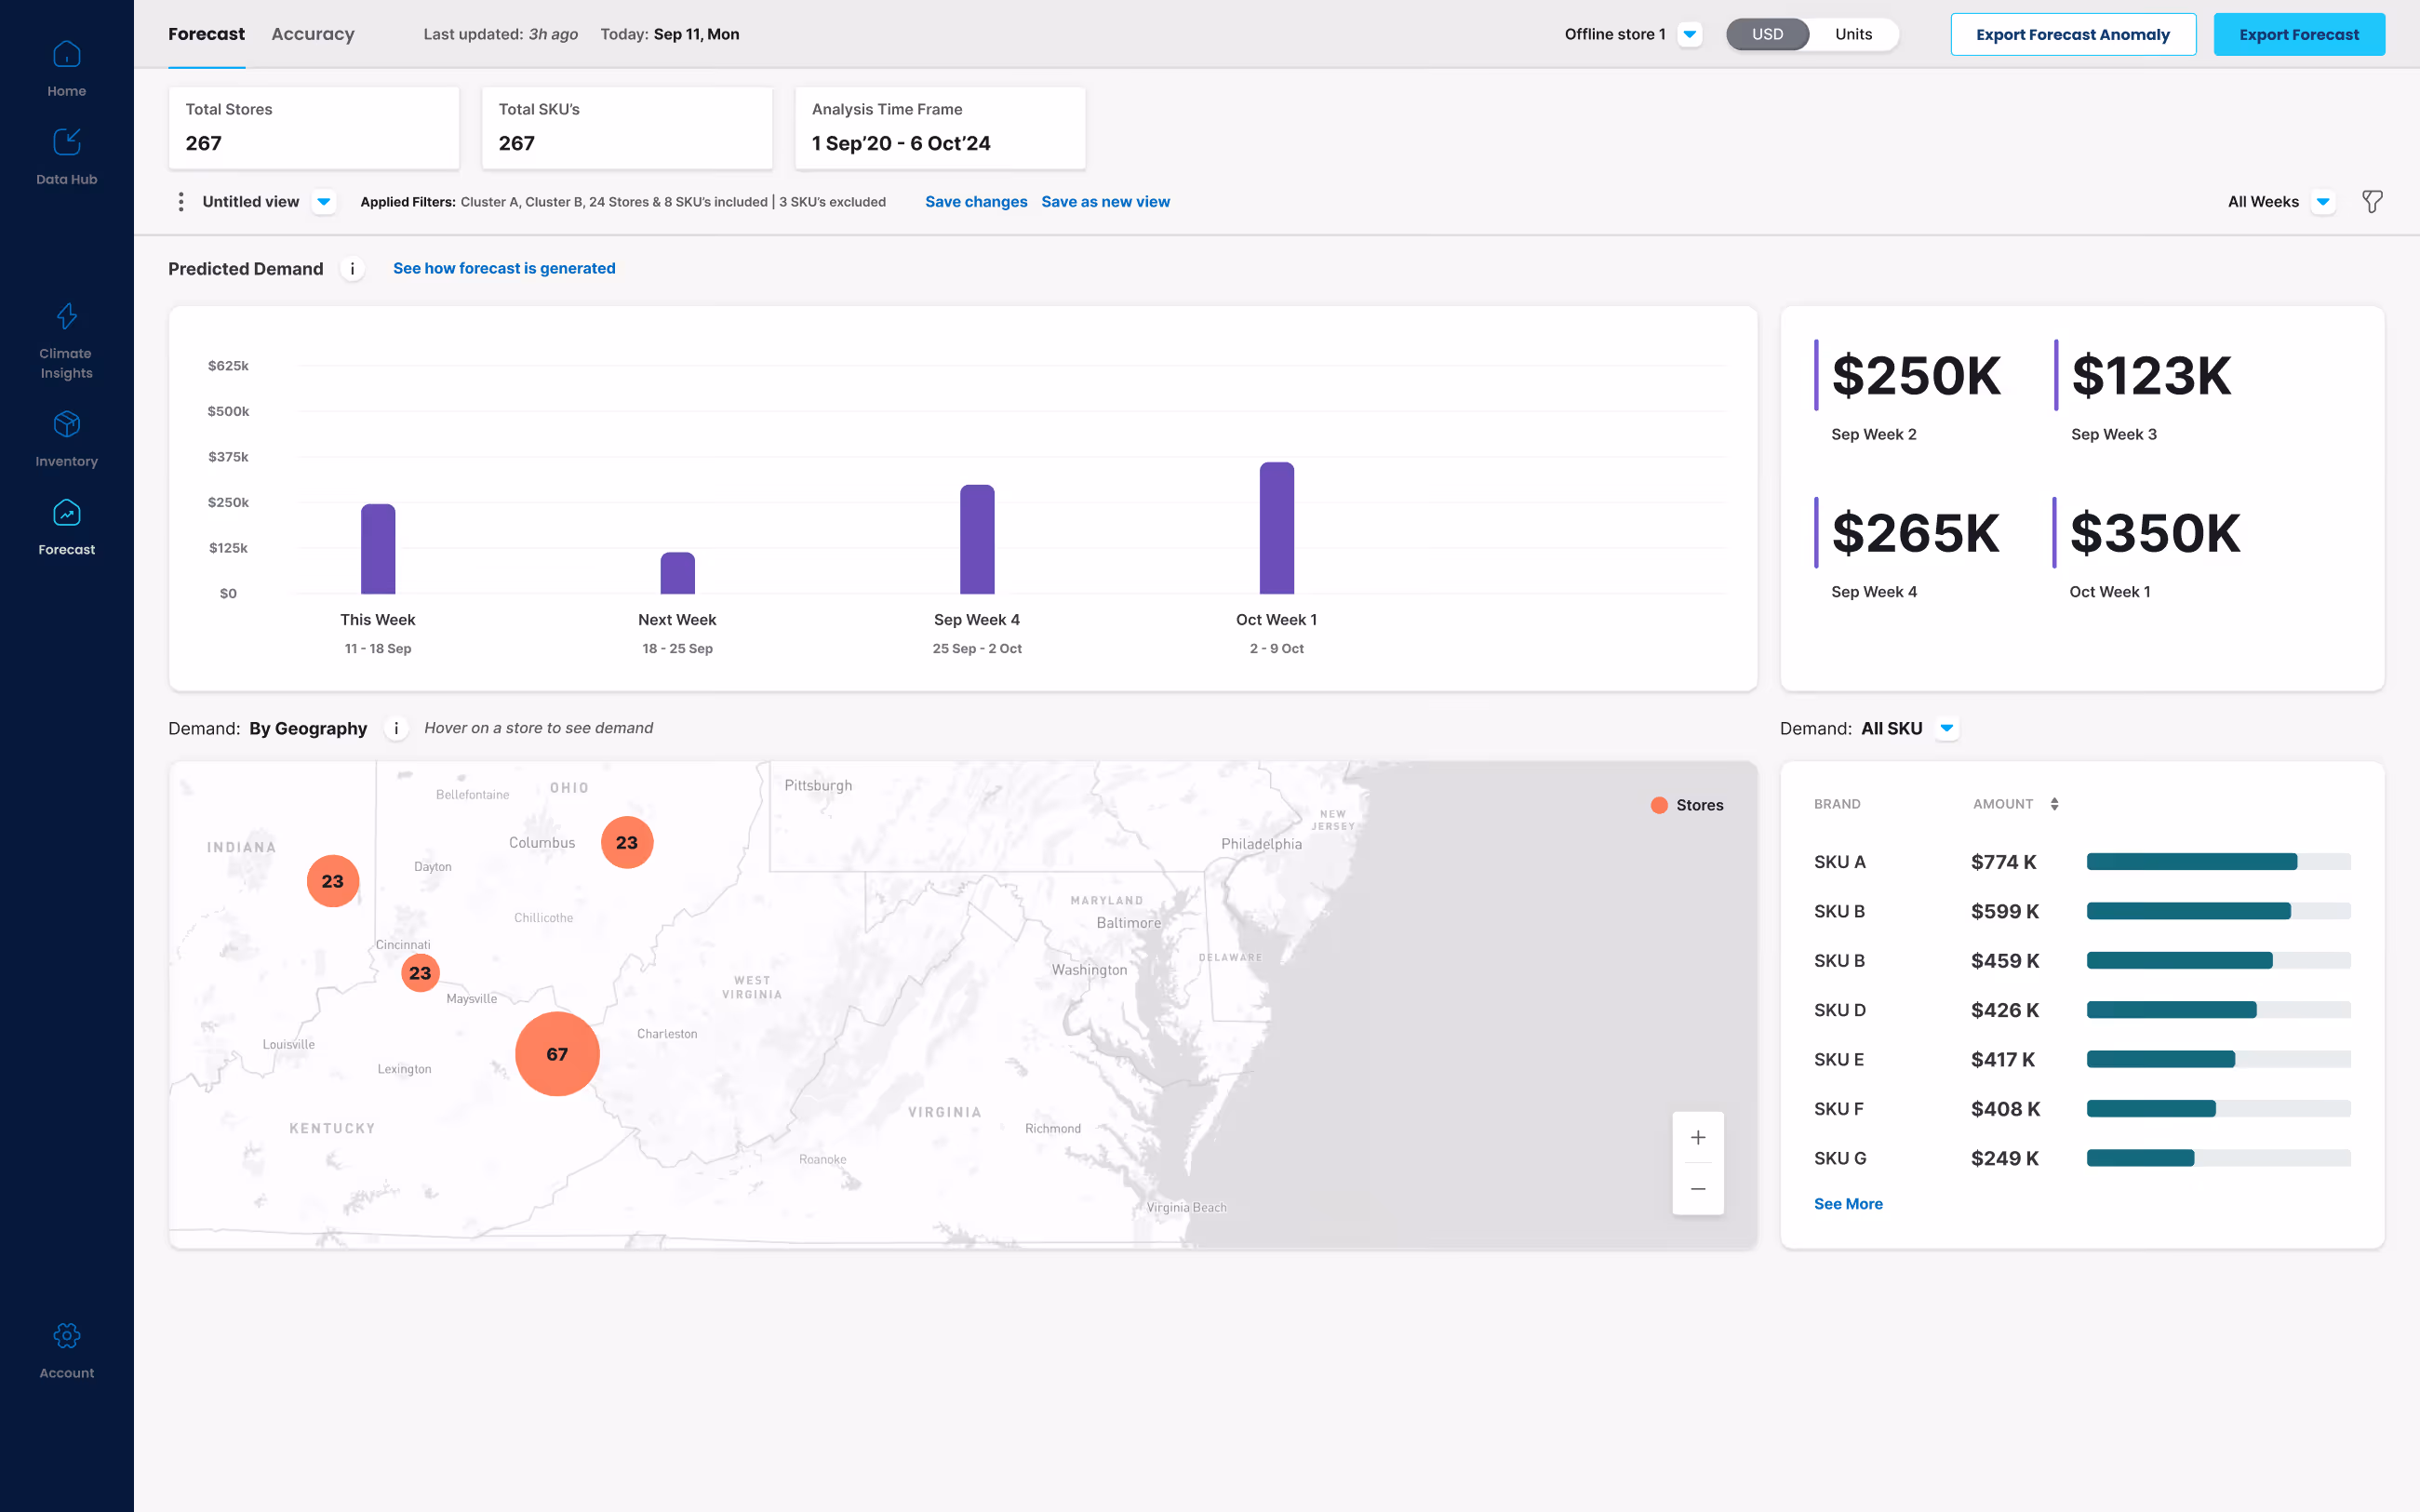This screenshot has height=1512, width=2420.
Task: Click the 23 cluster near Cincinnati
Action: (420, 973)
